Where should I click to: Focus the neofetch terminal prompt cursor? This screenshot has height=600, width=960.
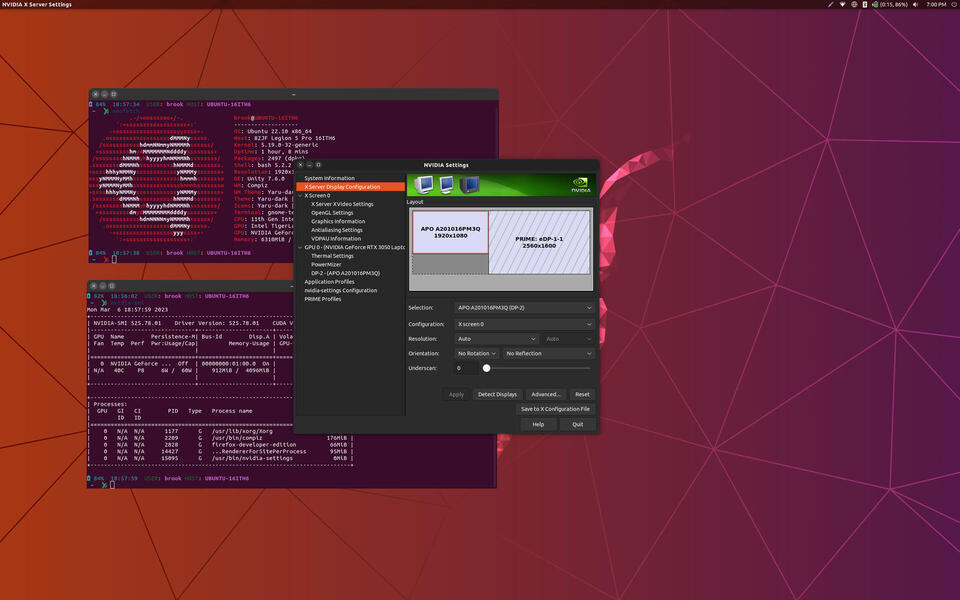[114, 260]
